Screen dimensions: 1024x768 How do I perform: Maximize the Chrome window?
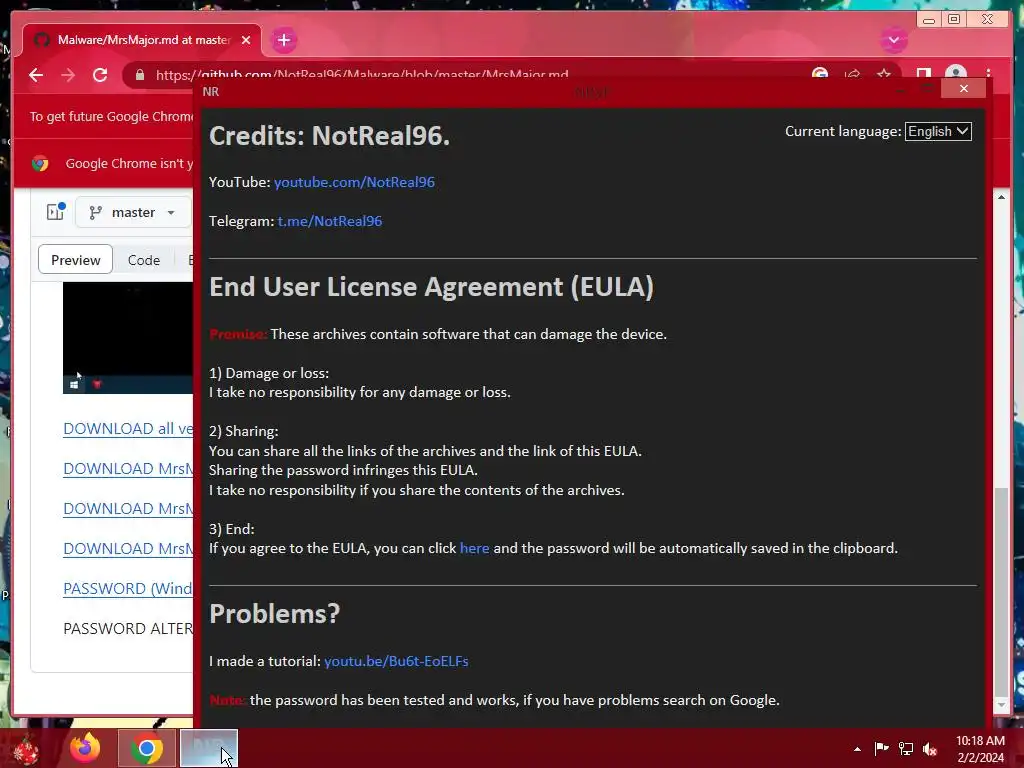[x=954, y=20]
